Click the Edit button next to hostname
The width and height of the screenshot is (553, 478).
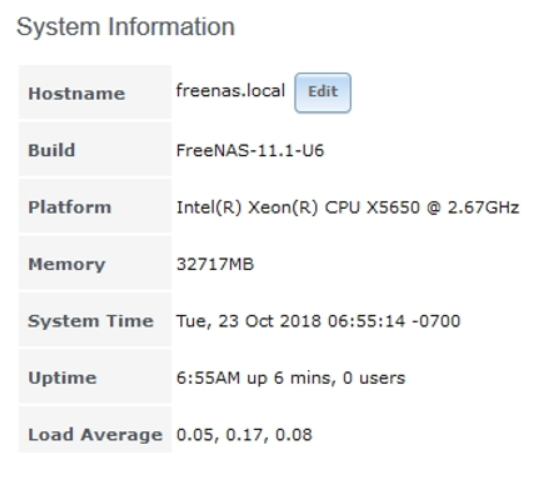coord(323,93)
